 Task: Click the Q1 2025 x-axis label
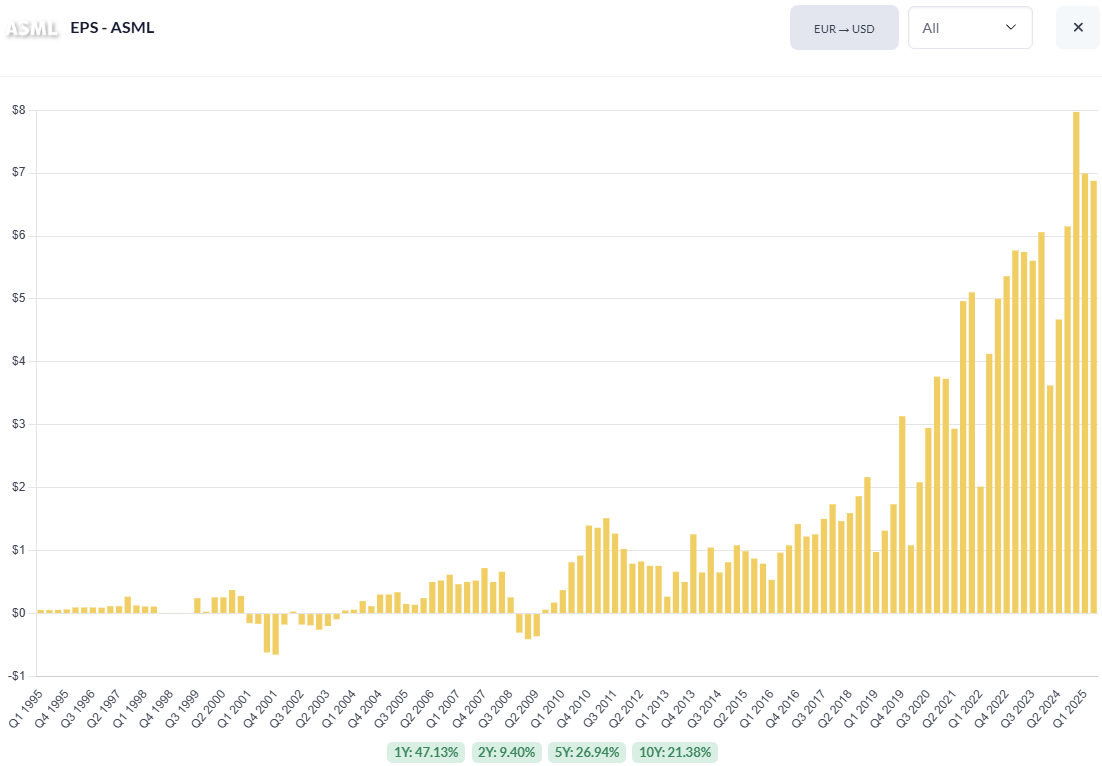tap(1068, 708)
